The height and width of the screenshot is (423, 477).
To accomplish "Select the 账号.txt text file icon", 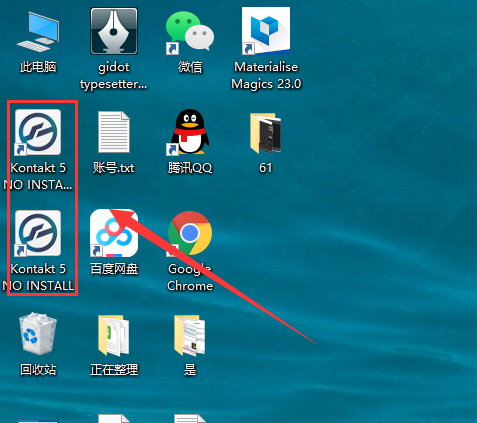I will [x=114, y=132].
